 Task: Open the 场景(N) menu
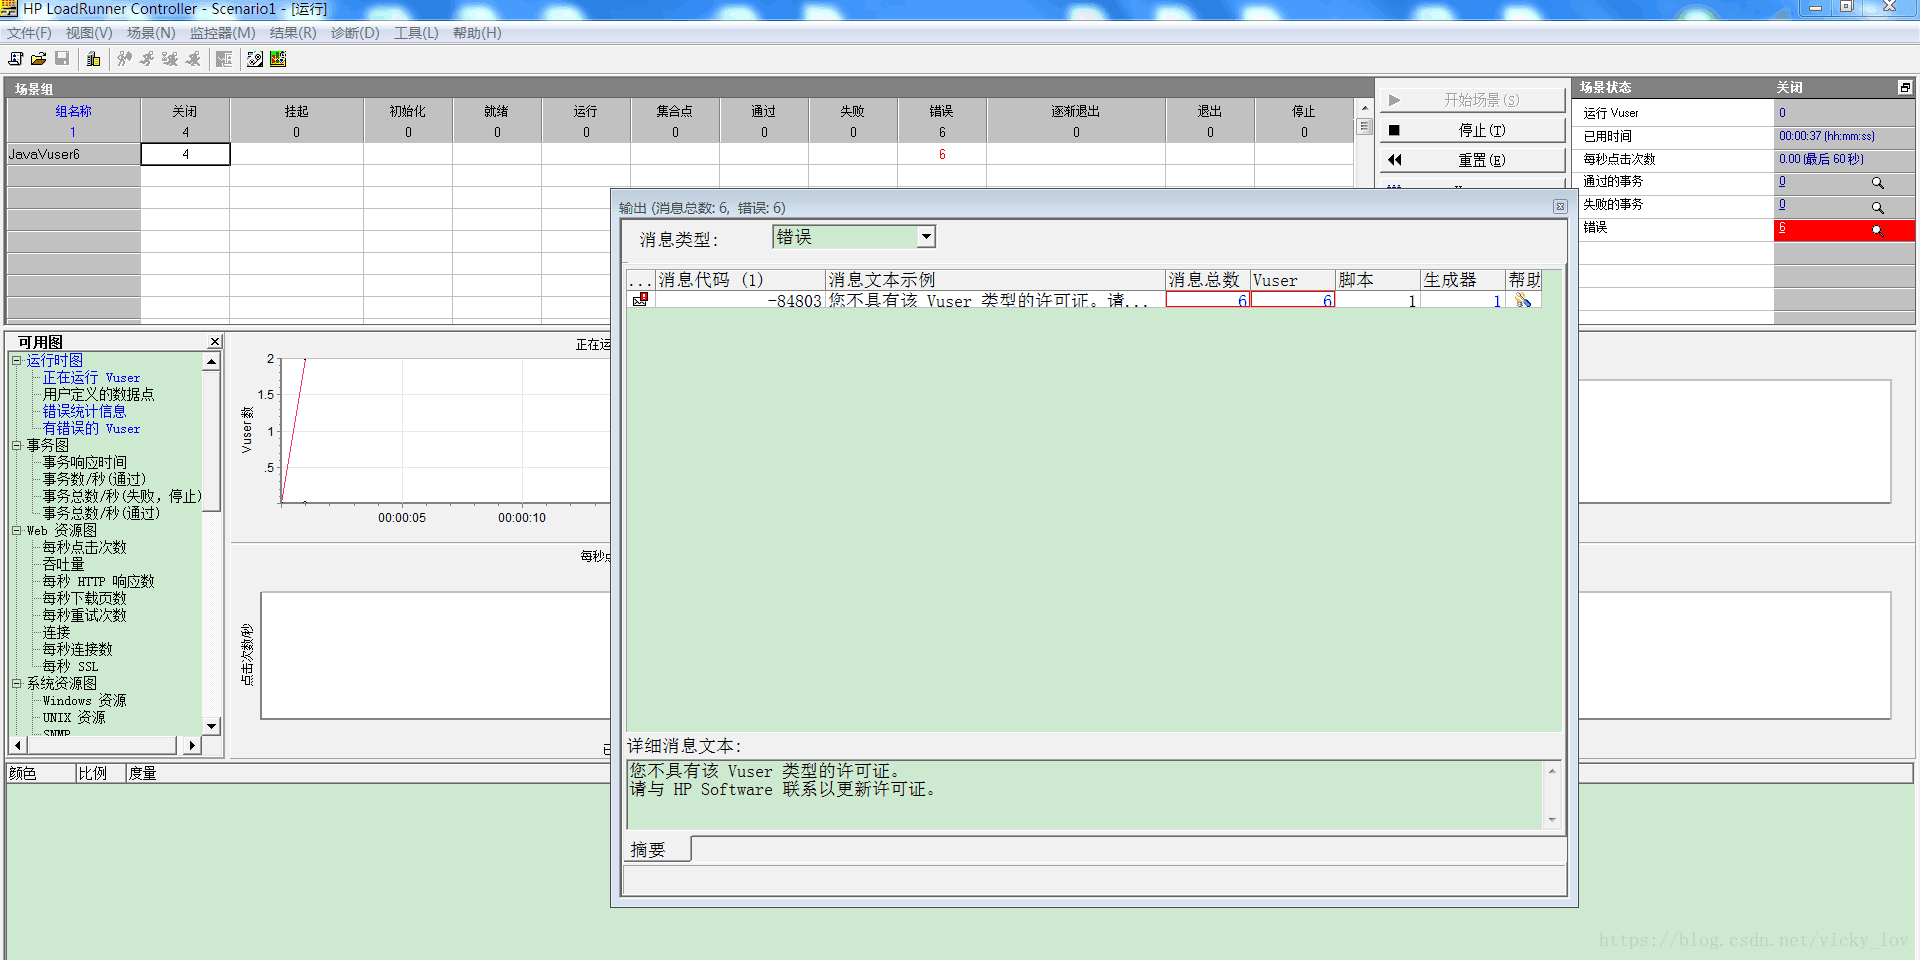click(151, 33)
